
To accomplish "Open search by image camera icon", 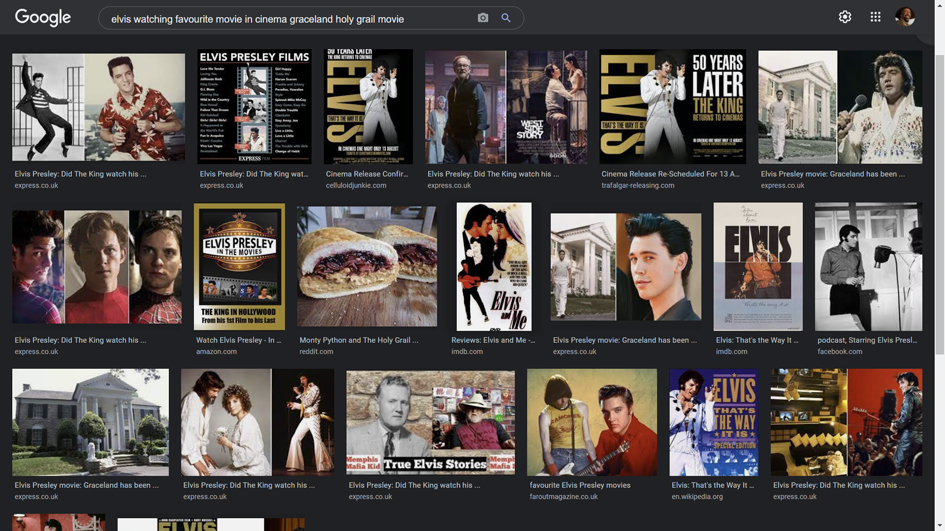I will coord(483,18).
